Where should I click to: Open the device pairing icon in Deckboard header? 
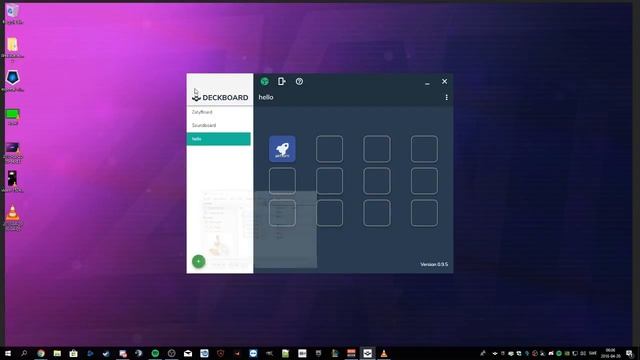tap(282, 81)
